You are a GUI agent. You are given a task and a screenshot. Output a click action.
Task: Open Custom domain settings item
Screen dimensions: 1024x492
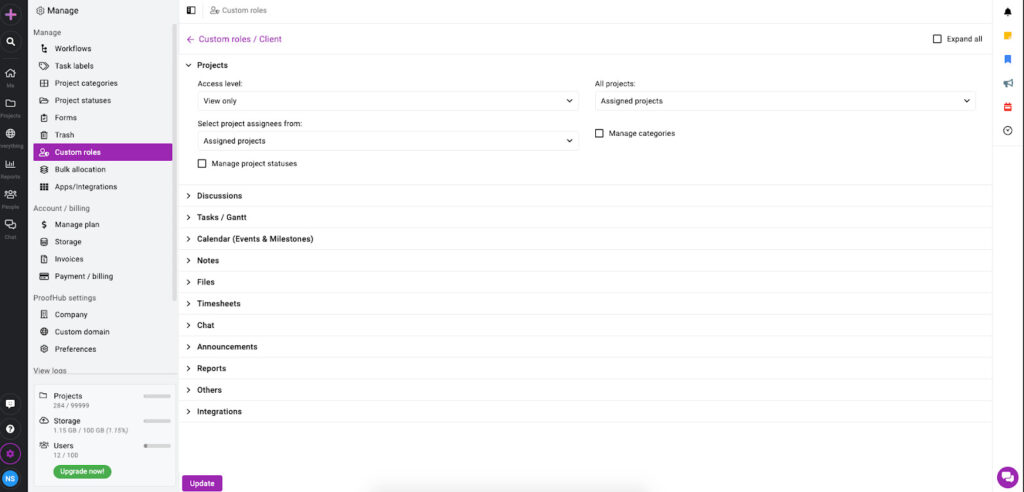[x=103, y=332]
